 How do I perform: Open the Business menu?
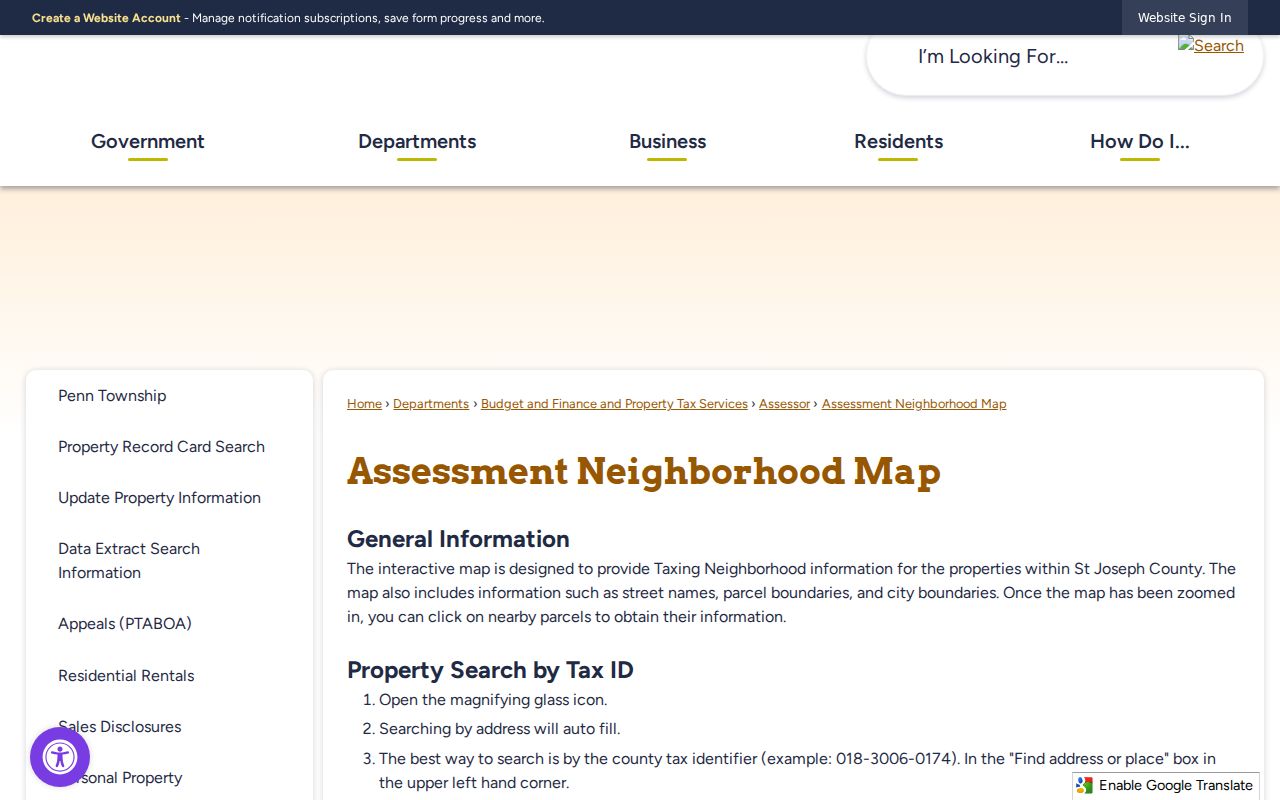(x=667, y=141)
